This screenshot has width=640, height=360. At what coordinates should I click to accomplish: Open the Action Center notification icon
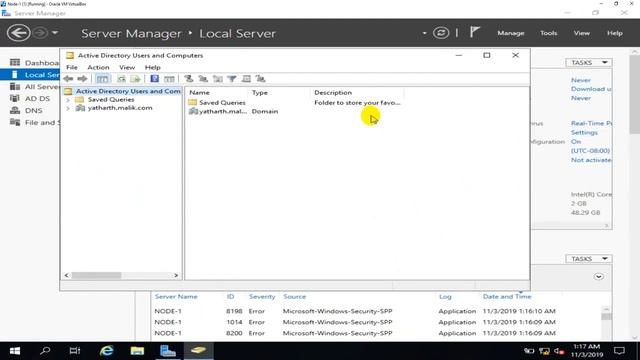click(620, 351)
